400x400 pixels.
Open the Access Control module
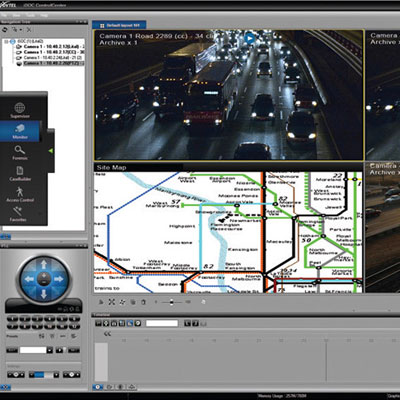tap(20, 194)
